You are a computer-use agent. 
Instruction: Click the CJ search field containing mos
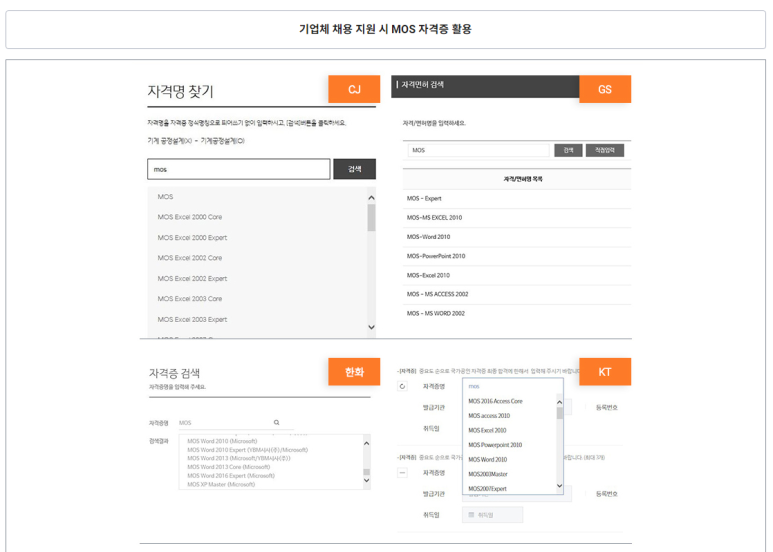[x=239, y=169]
